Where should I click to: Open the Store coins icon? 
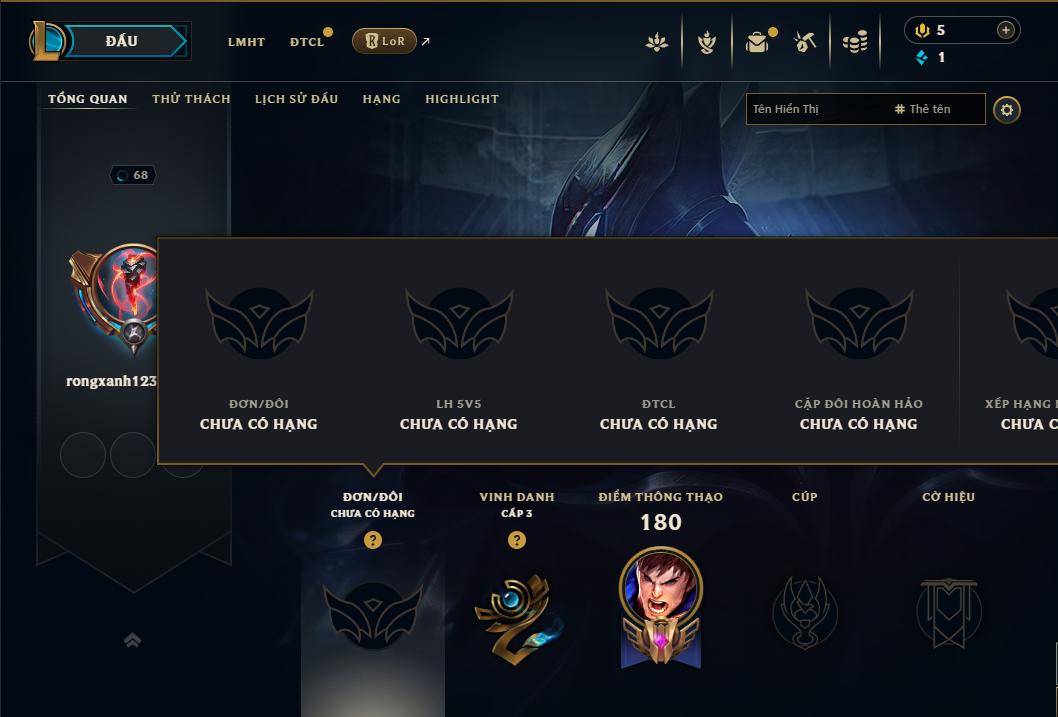tap(855, 42)
